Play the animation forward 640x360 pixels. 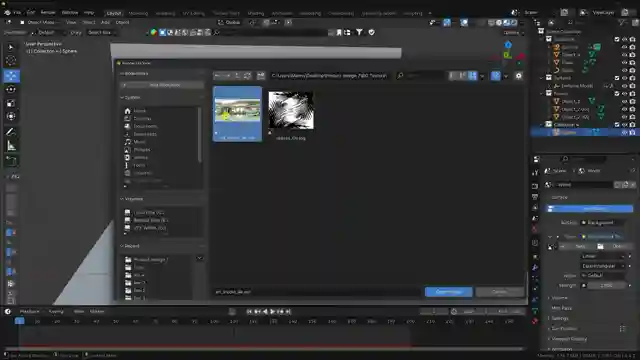(x=273, y=311)
